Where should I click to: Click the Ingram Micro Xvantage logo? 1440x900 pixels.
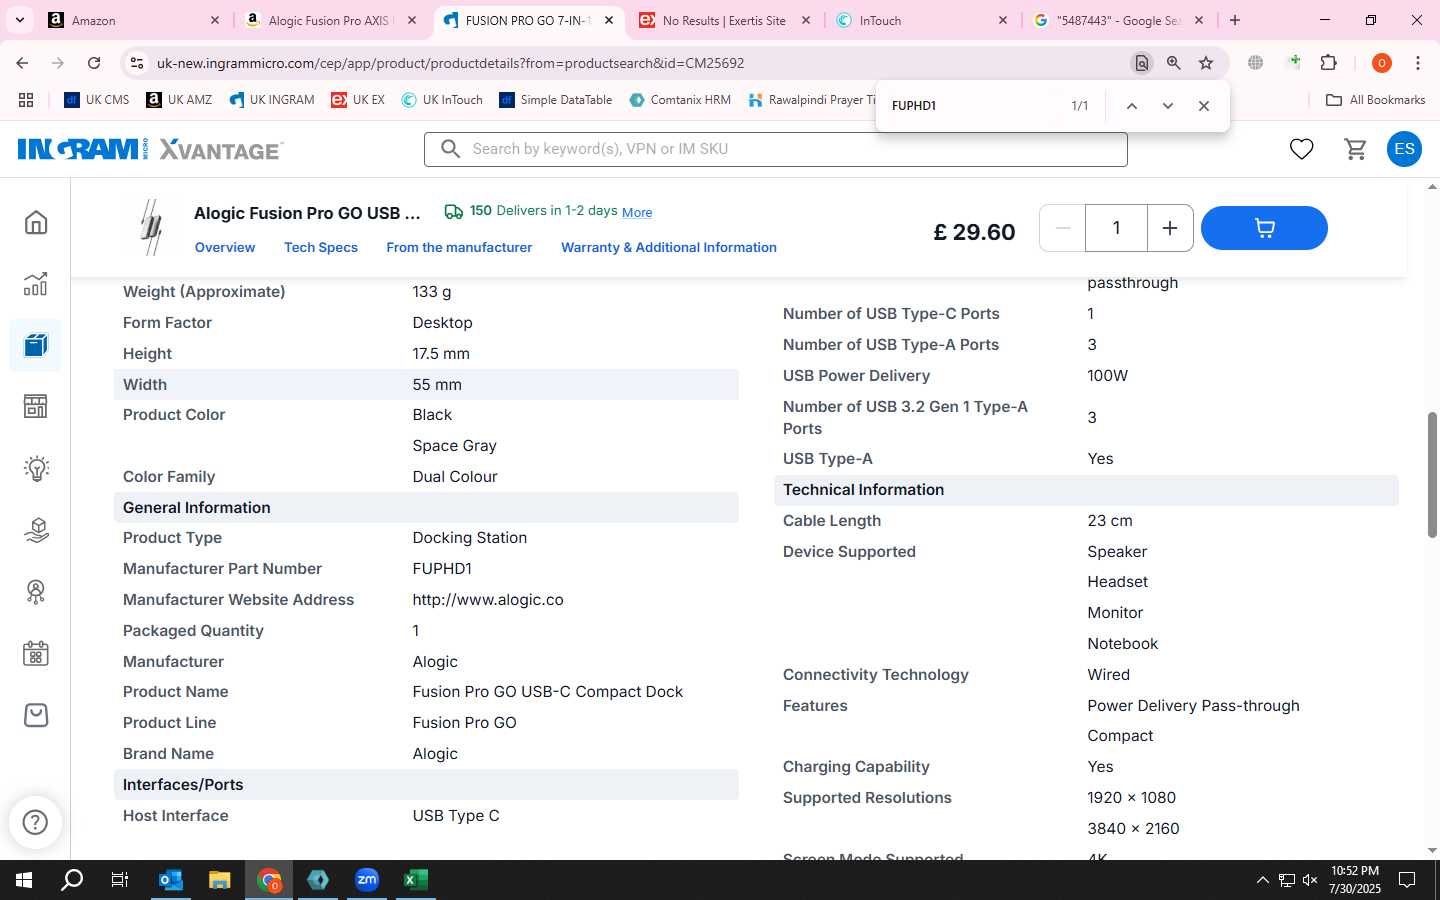click(x=150, y=149)
